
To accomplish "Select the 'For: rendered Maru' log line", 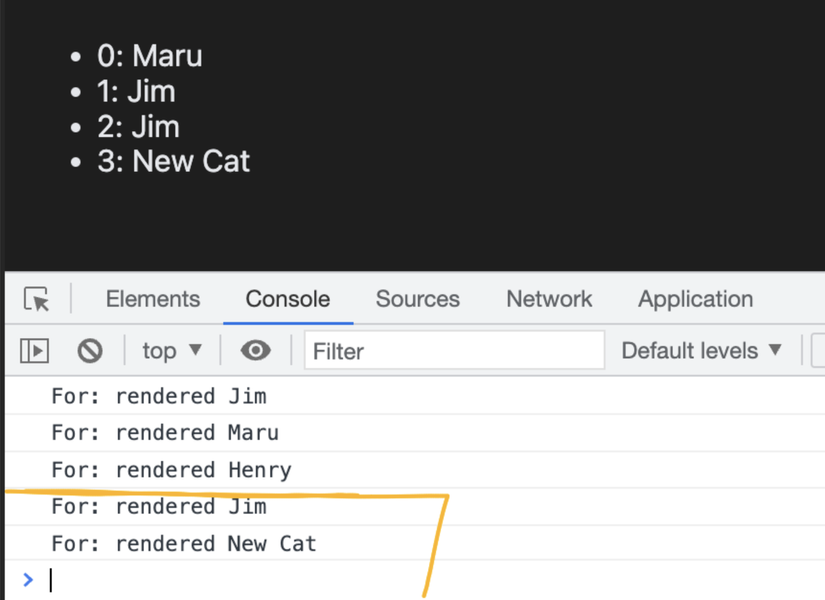I will click(165, 433).
